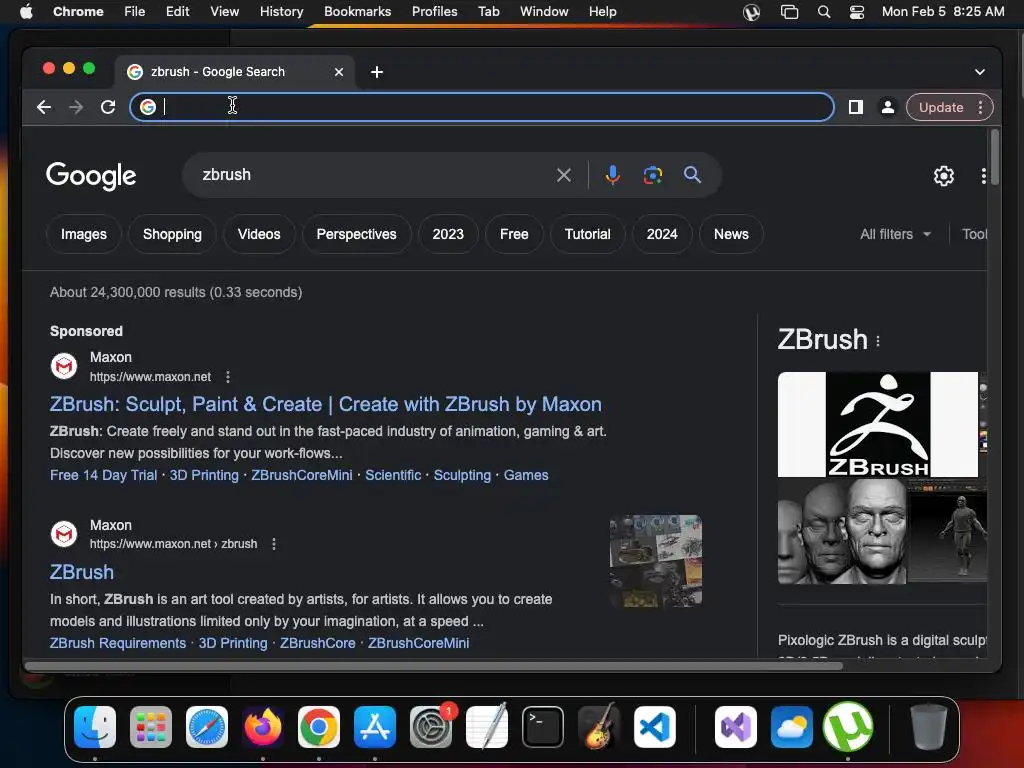Open the ZBrush result title link
The image size is (1024, 768).
(x=82, y=572)
